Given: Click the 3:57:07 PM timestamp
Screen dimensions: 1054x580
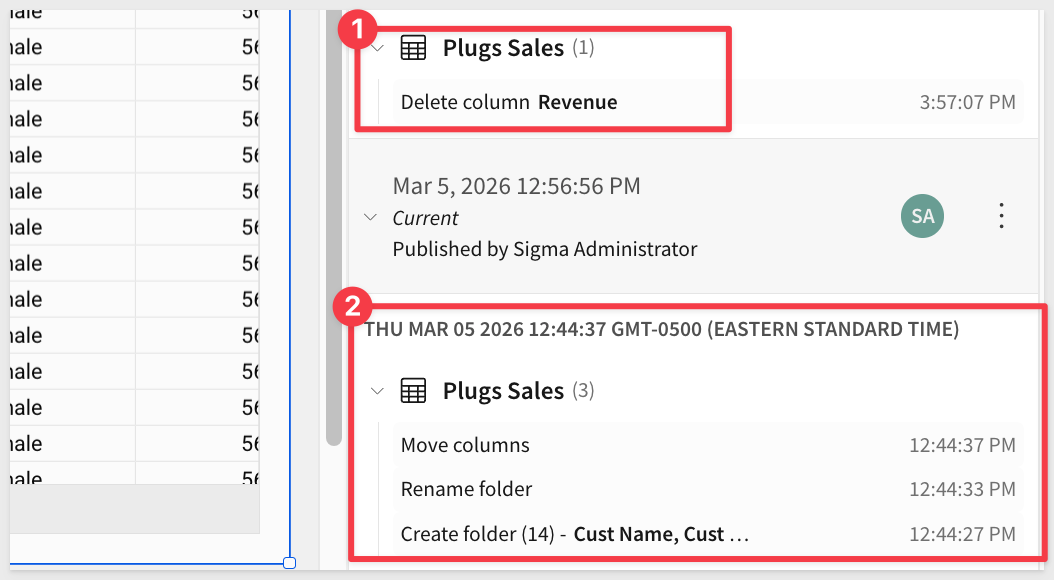Looking at the screenshot, I should (967, 102).
